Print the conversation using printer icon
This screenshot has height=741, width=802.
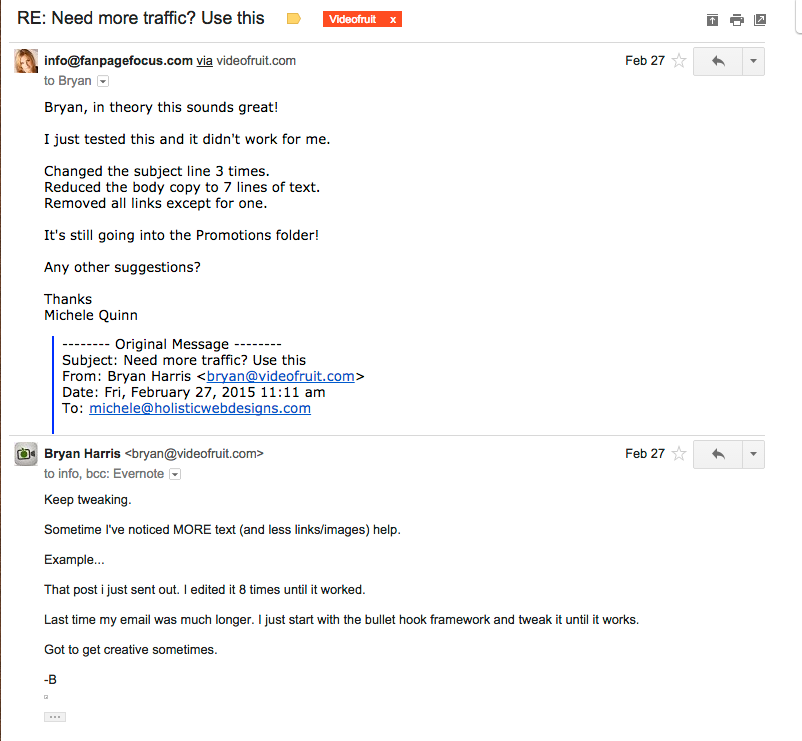(737, 20)
